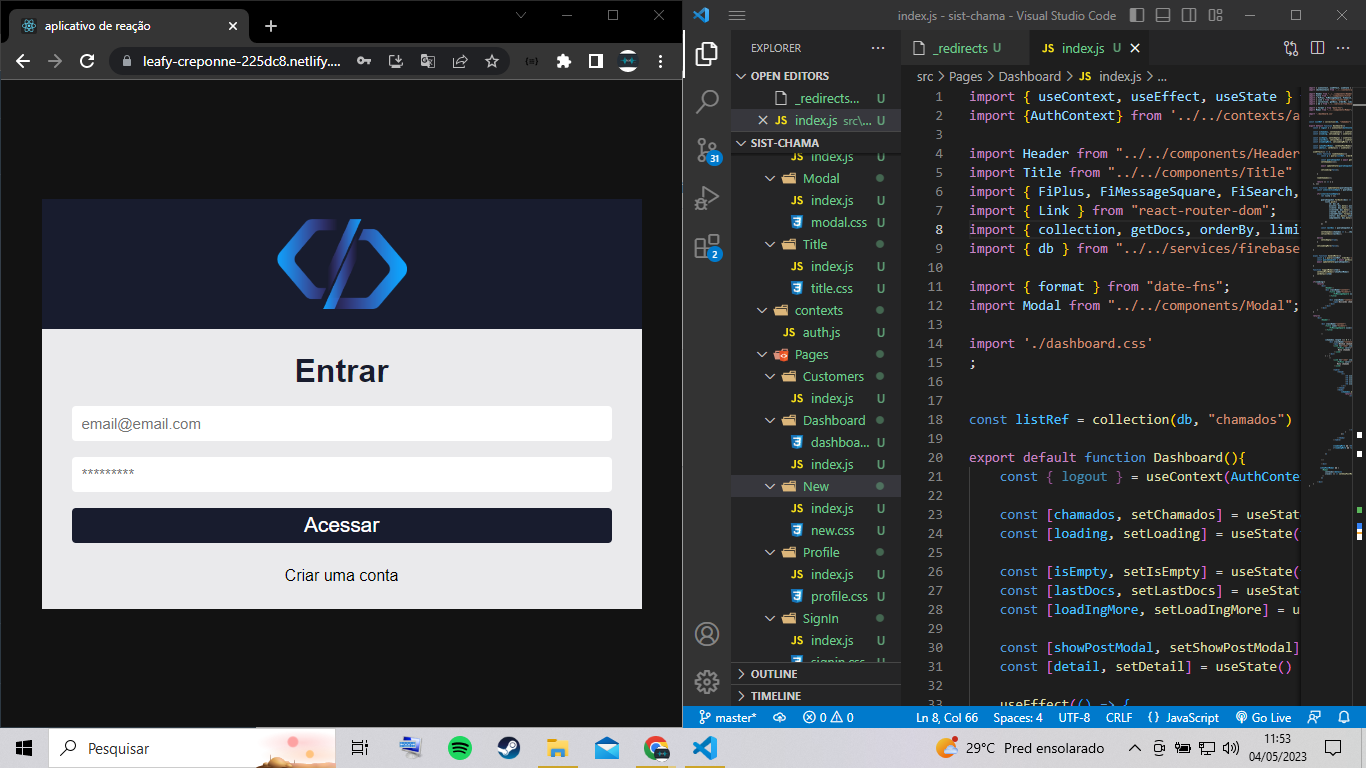Screen dimensions: 1366x768
Task: Open the editor's source control changes icon
Action: 1291,48
